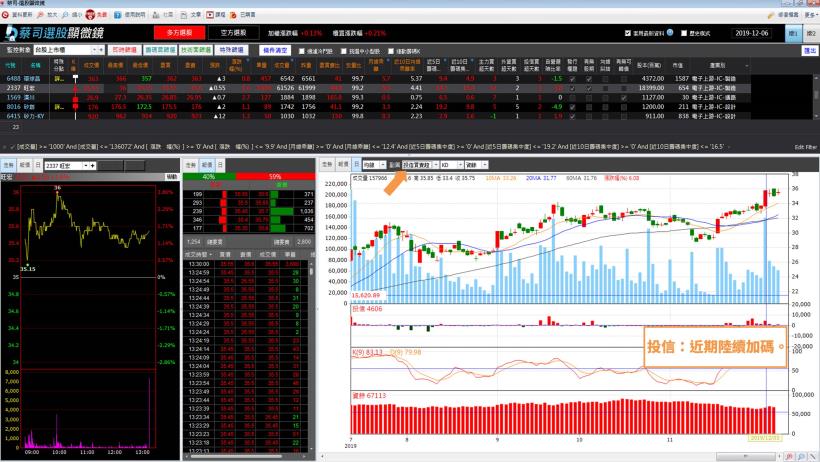Select the second tab in the middle quote panel

[207, 165]
